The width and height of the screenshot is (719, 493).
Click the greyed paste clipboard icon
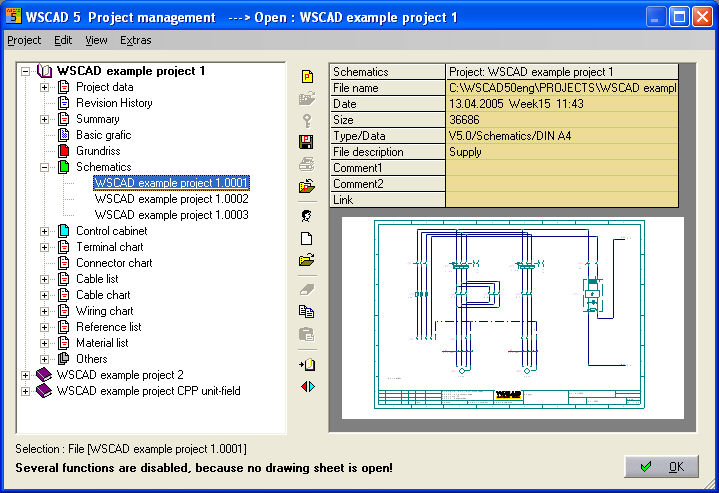(307, 334)
